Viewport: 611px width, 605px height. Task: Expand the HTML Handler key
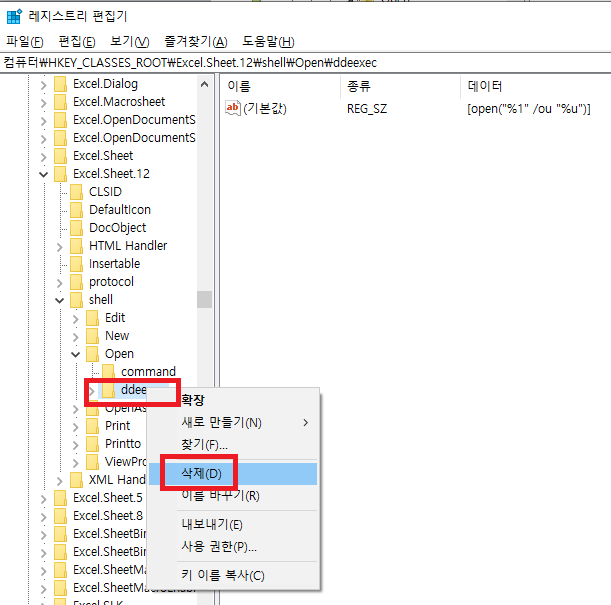[x=59, y=246]
